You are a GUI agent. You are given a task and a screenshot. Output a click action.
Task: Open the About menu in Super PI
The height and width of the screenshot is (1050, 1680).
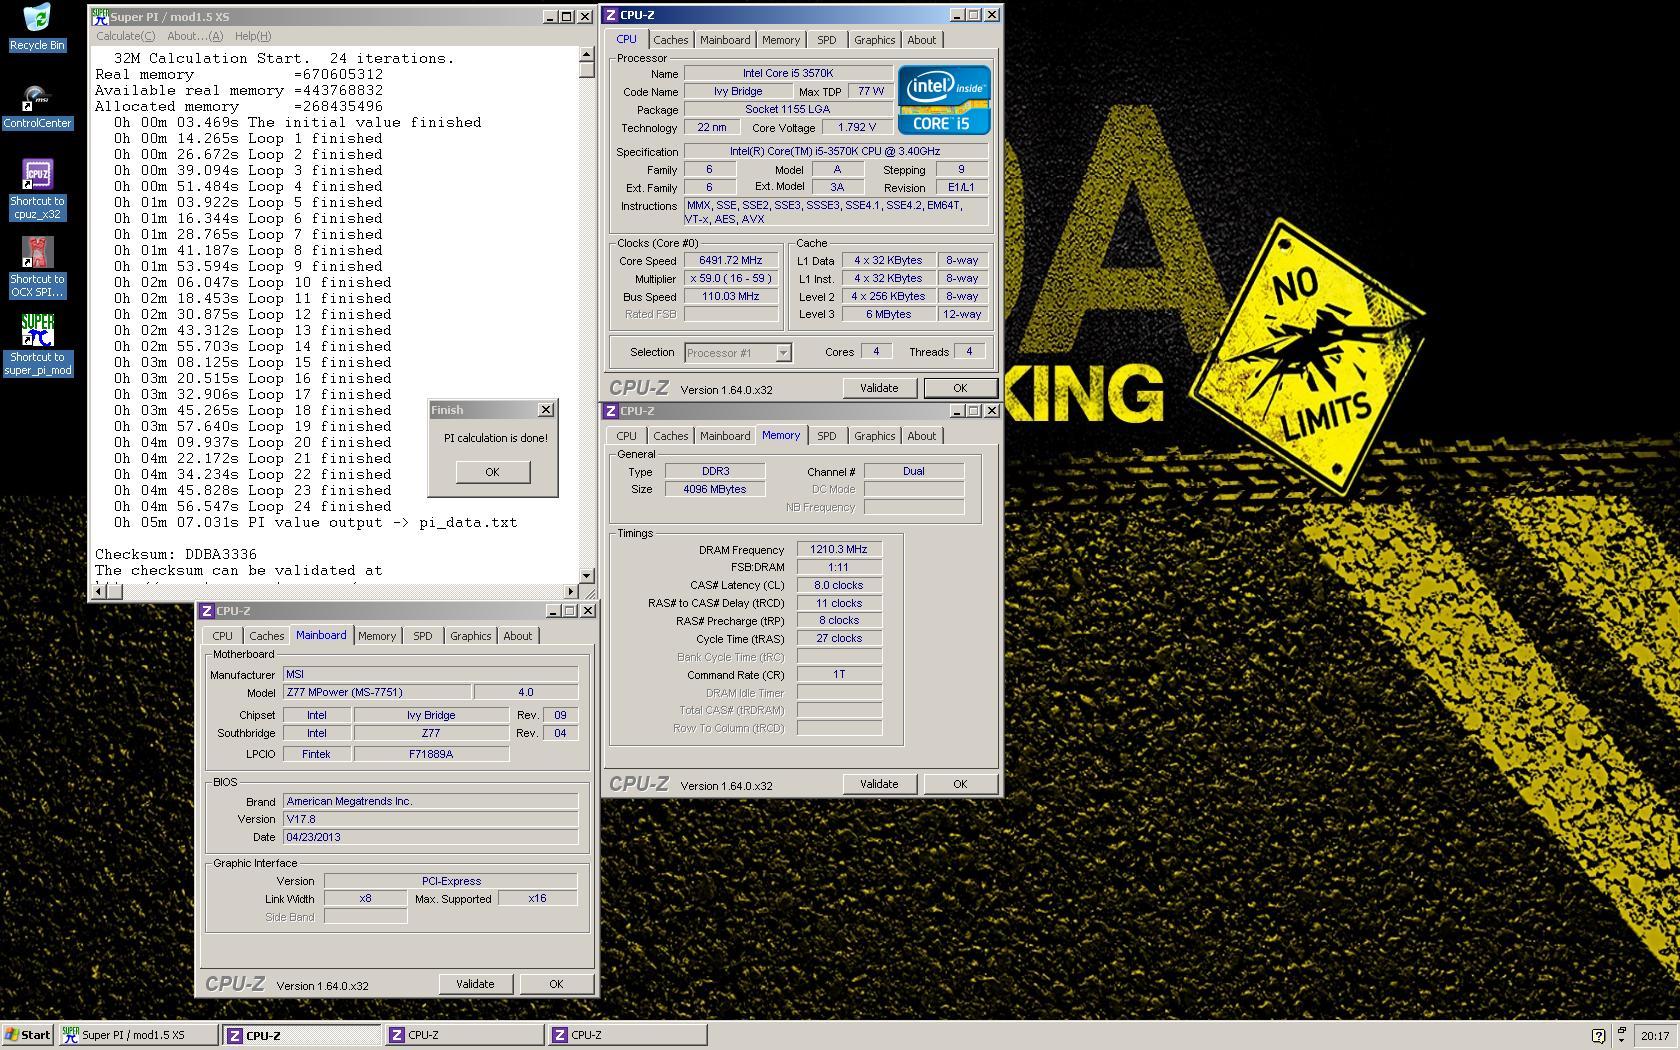(195, 36)
